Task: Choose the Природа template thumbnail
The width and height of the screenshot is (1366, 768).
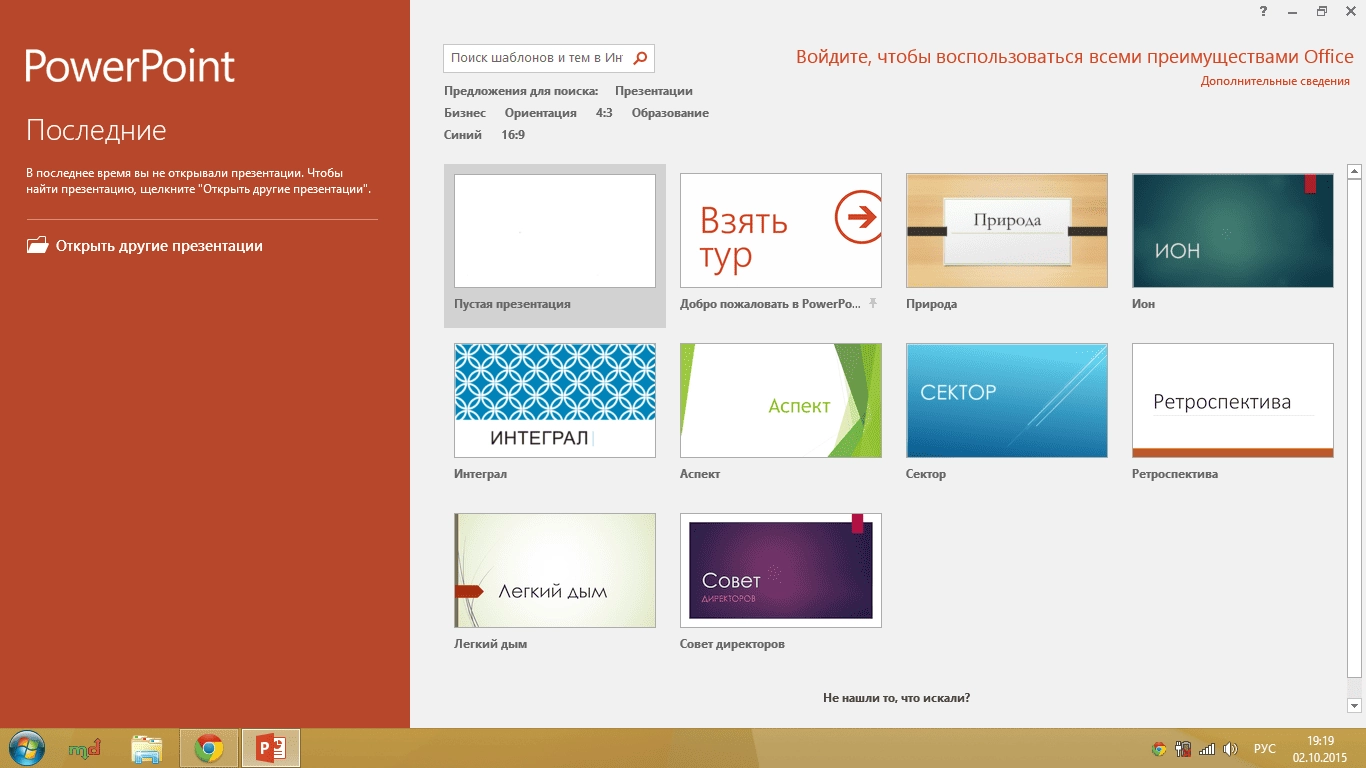Action: pyautogui.click(x=1007, y=231)
